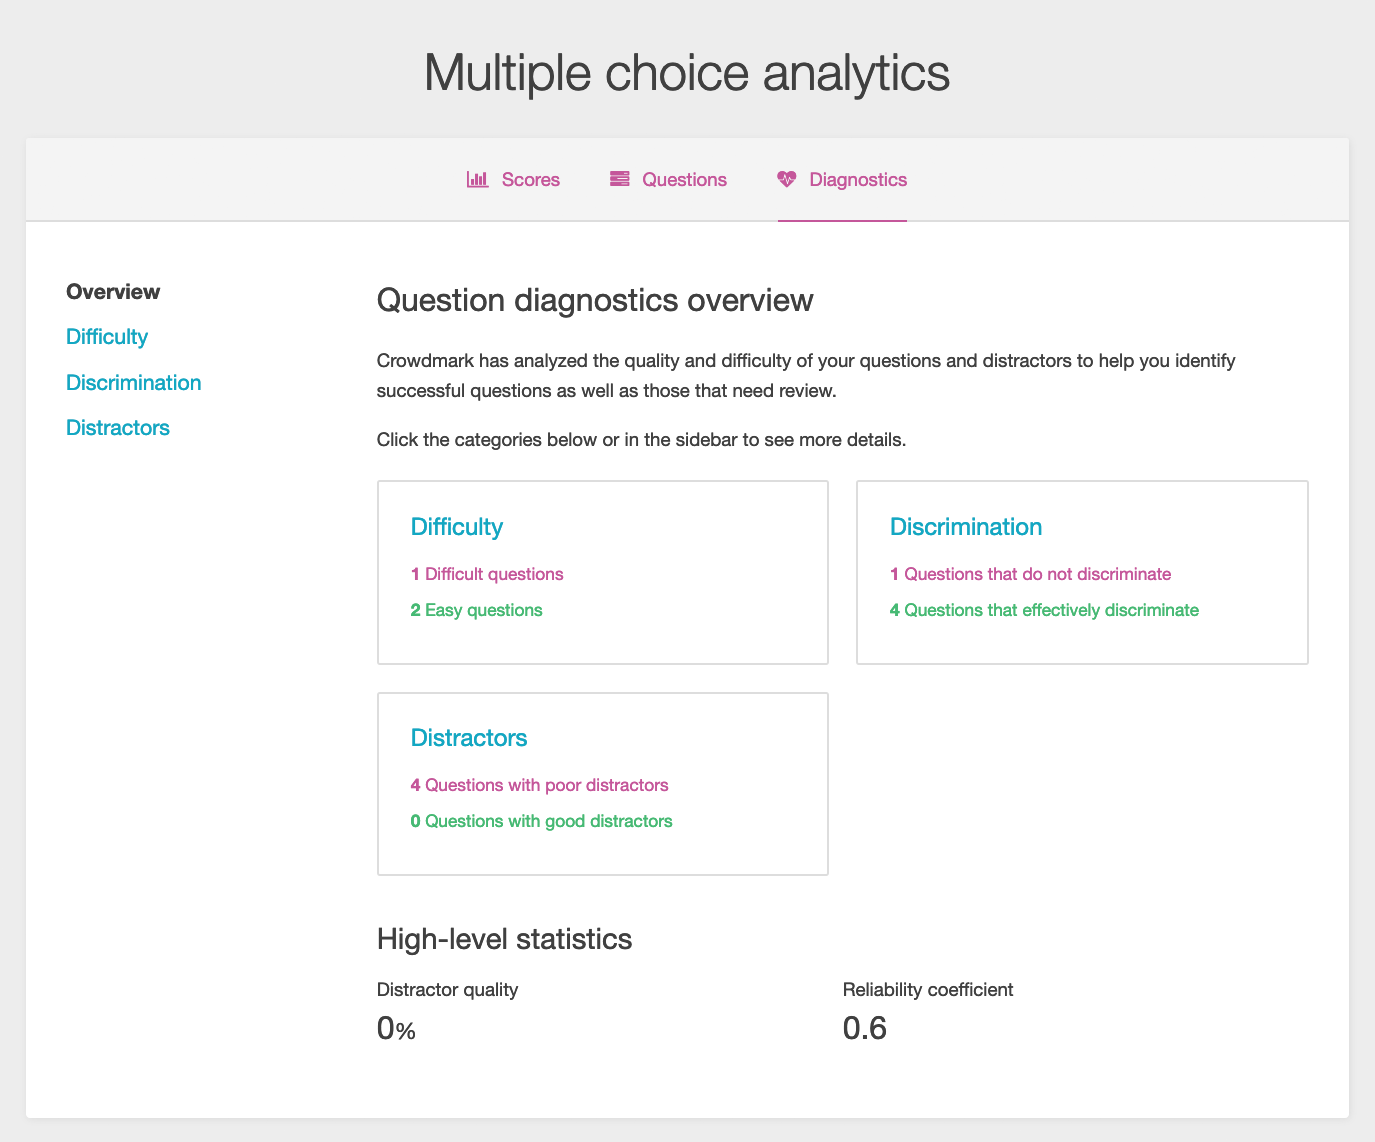Screen dimensions: 1375x1142
Task: View the 2 Easy questions entry
Action: click(x=477, y=610)
